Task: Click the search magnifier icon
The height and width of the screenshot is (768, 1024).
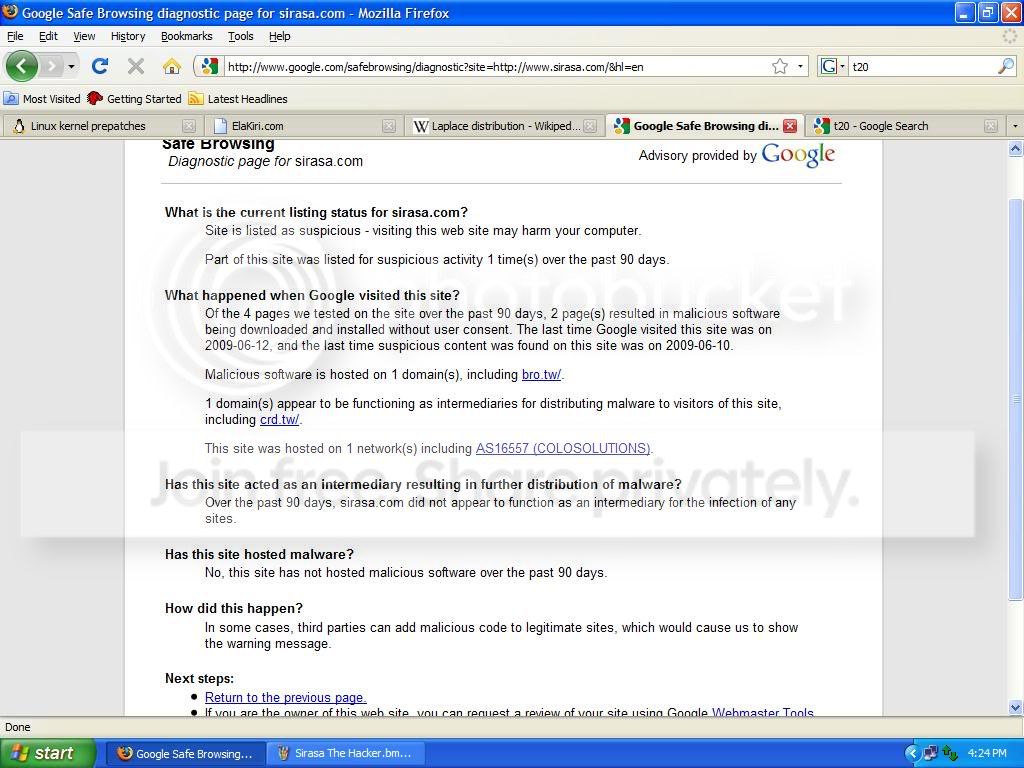Action: click(x=1006, y=66)
